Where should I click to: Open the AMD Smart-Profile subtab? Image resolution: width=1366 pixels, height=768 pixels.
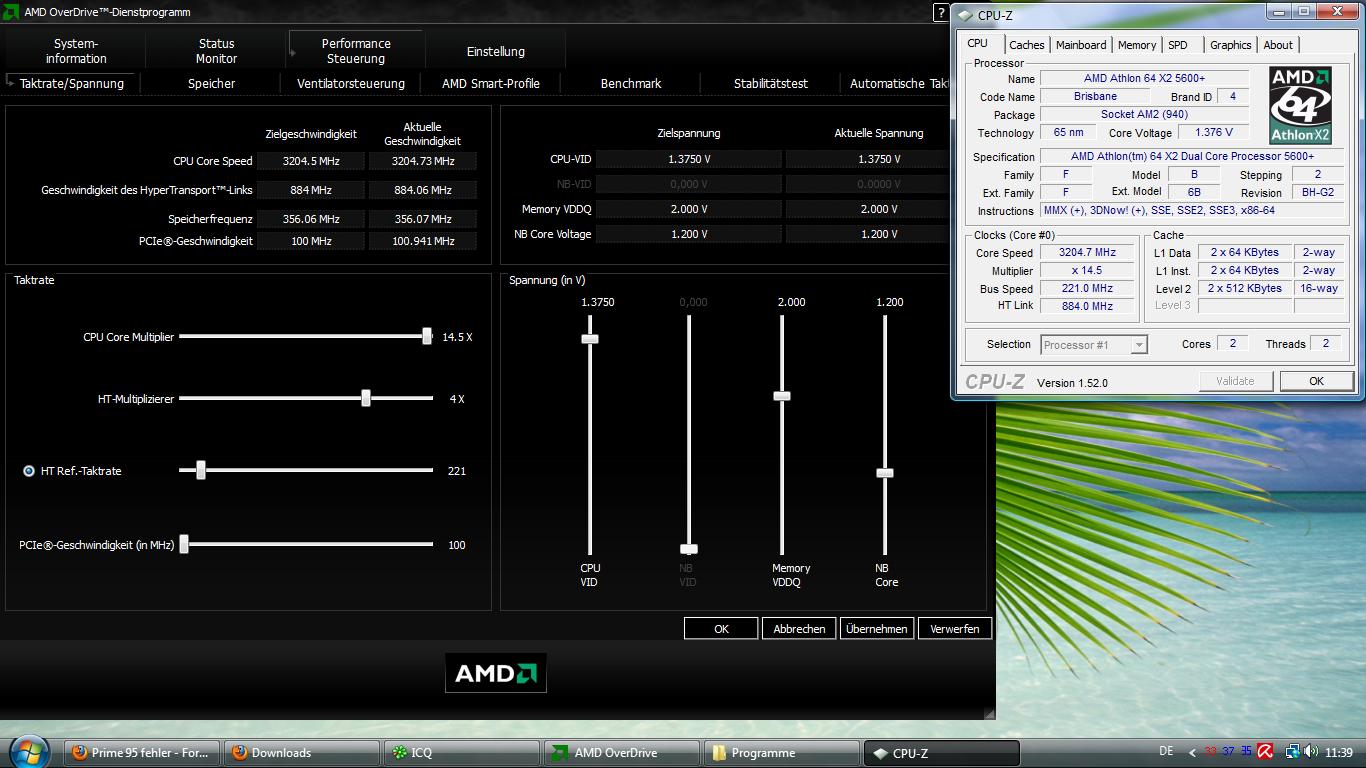[x=491, y=84]
